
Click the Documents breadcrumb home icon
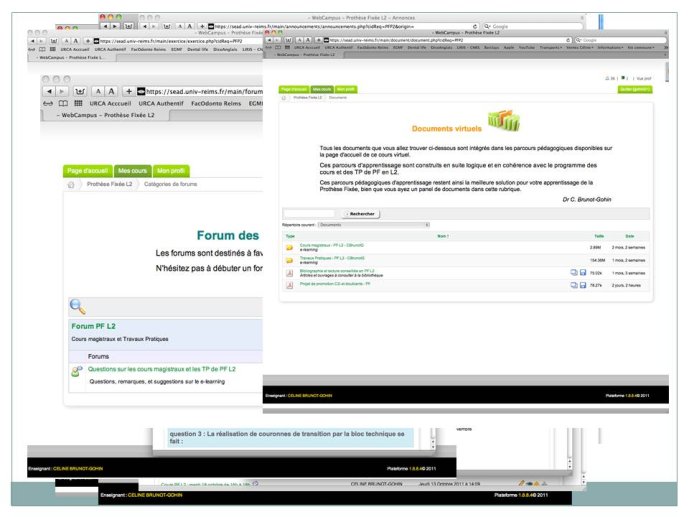(284, 98)
